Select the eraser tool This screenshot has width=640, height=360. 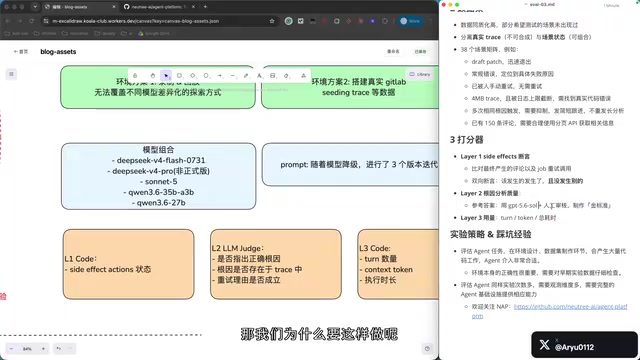286,76
